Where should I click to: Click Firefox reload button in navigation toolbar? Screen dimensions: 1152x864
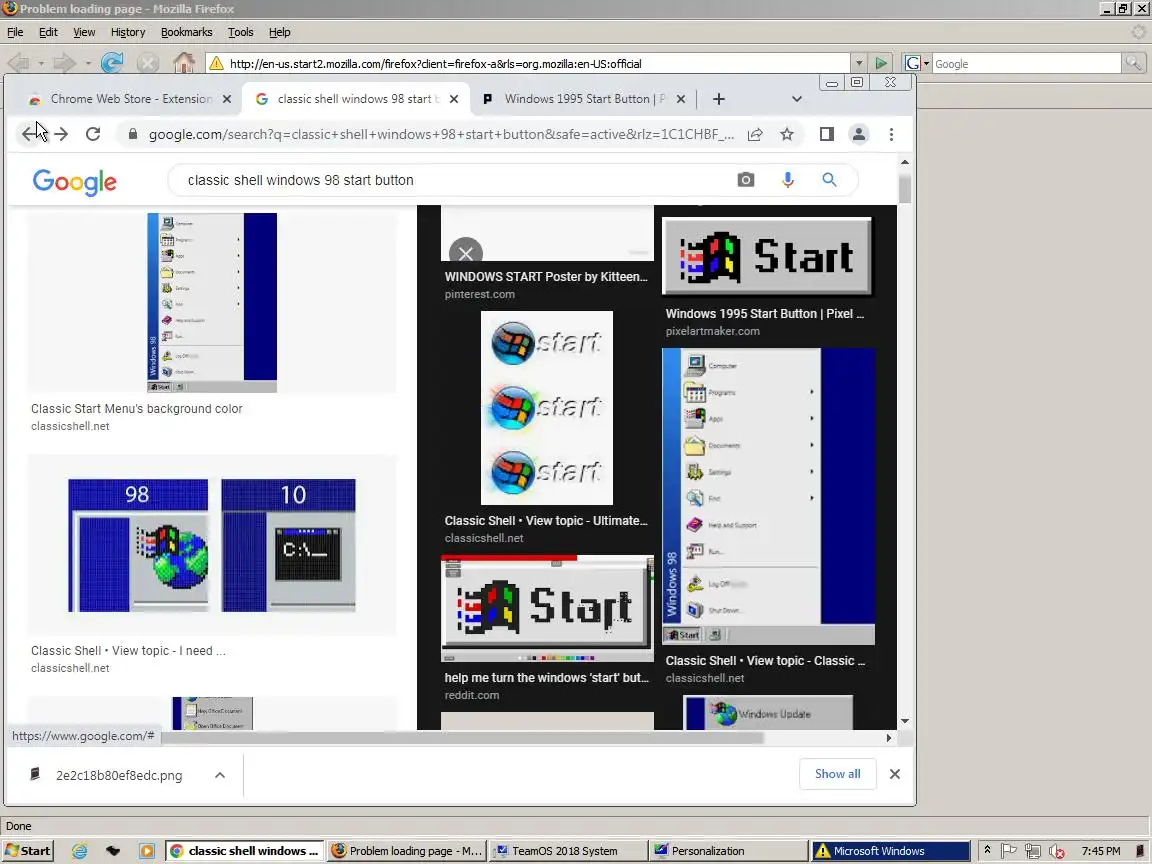click(x=112, y=63)
